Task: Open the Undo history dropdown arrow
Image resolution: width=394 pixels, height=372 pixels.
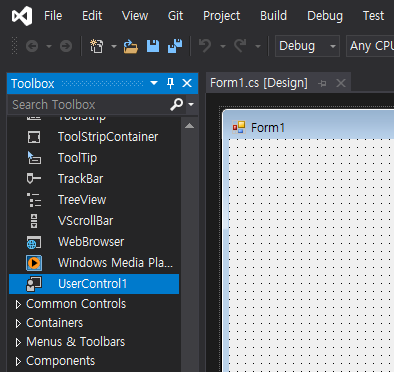Action: pyautogui.click(x=223, y=46)
